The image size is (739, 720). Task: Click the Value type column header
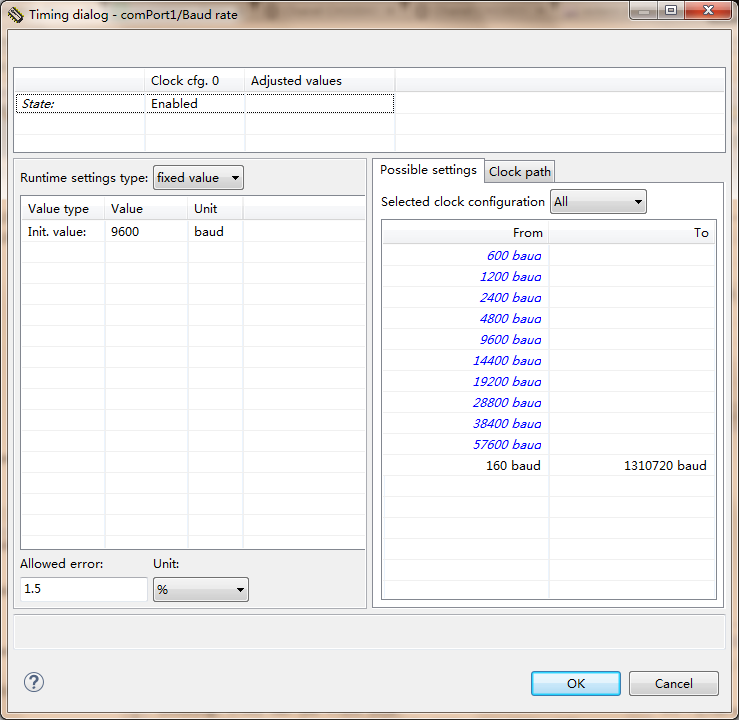click(x=63, y=209)
